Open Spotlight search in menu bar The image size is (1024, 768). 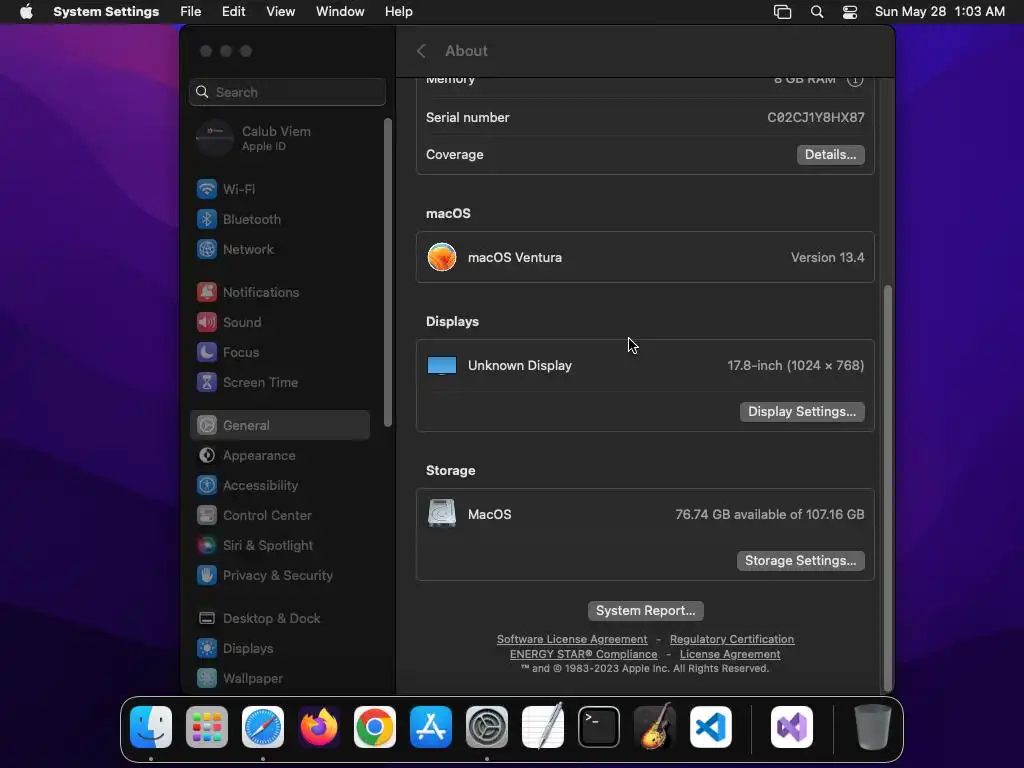pyautogui.click(x=817, y=12)
